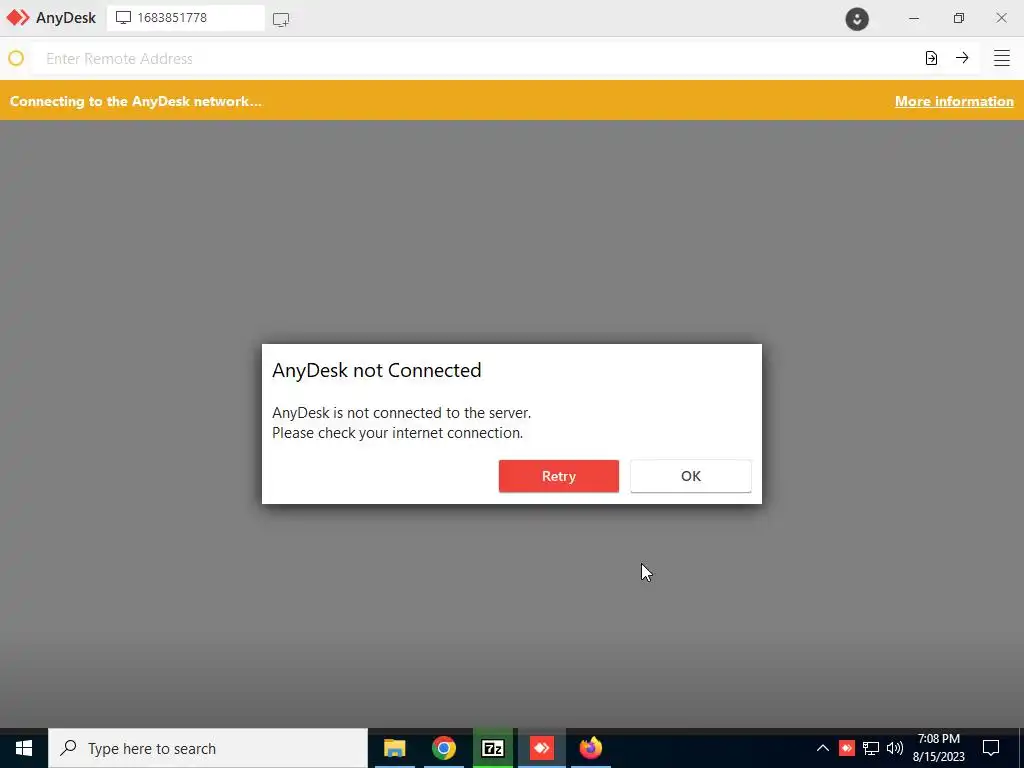Restore down the AnyDesk window
The width and height of the screenshot is (1024, 768).
(958, 18)
